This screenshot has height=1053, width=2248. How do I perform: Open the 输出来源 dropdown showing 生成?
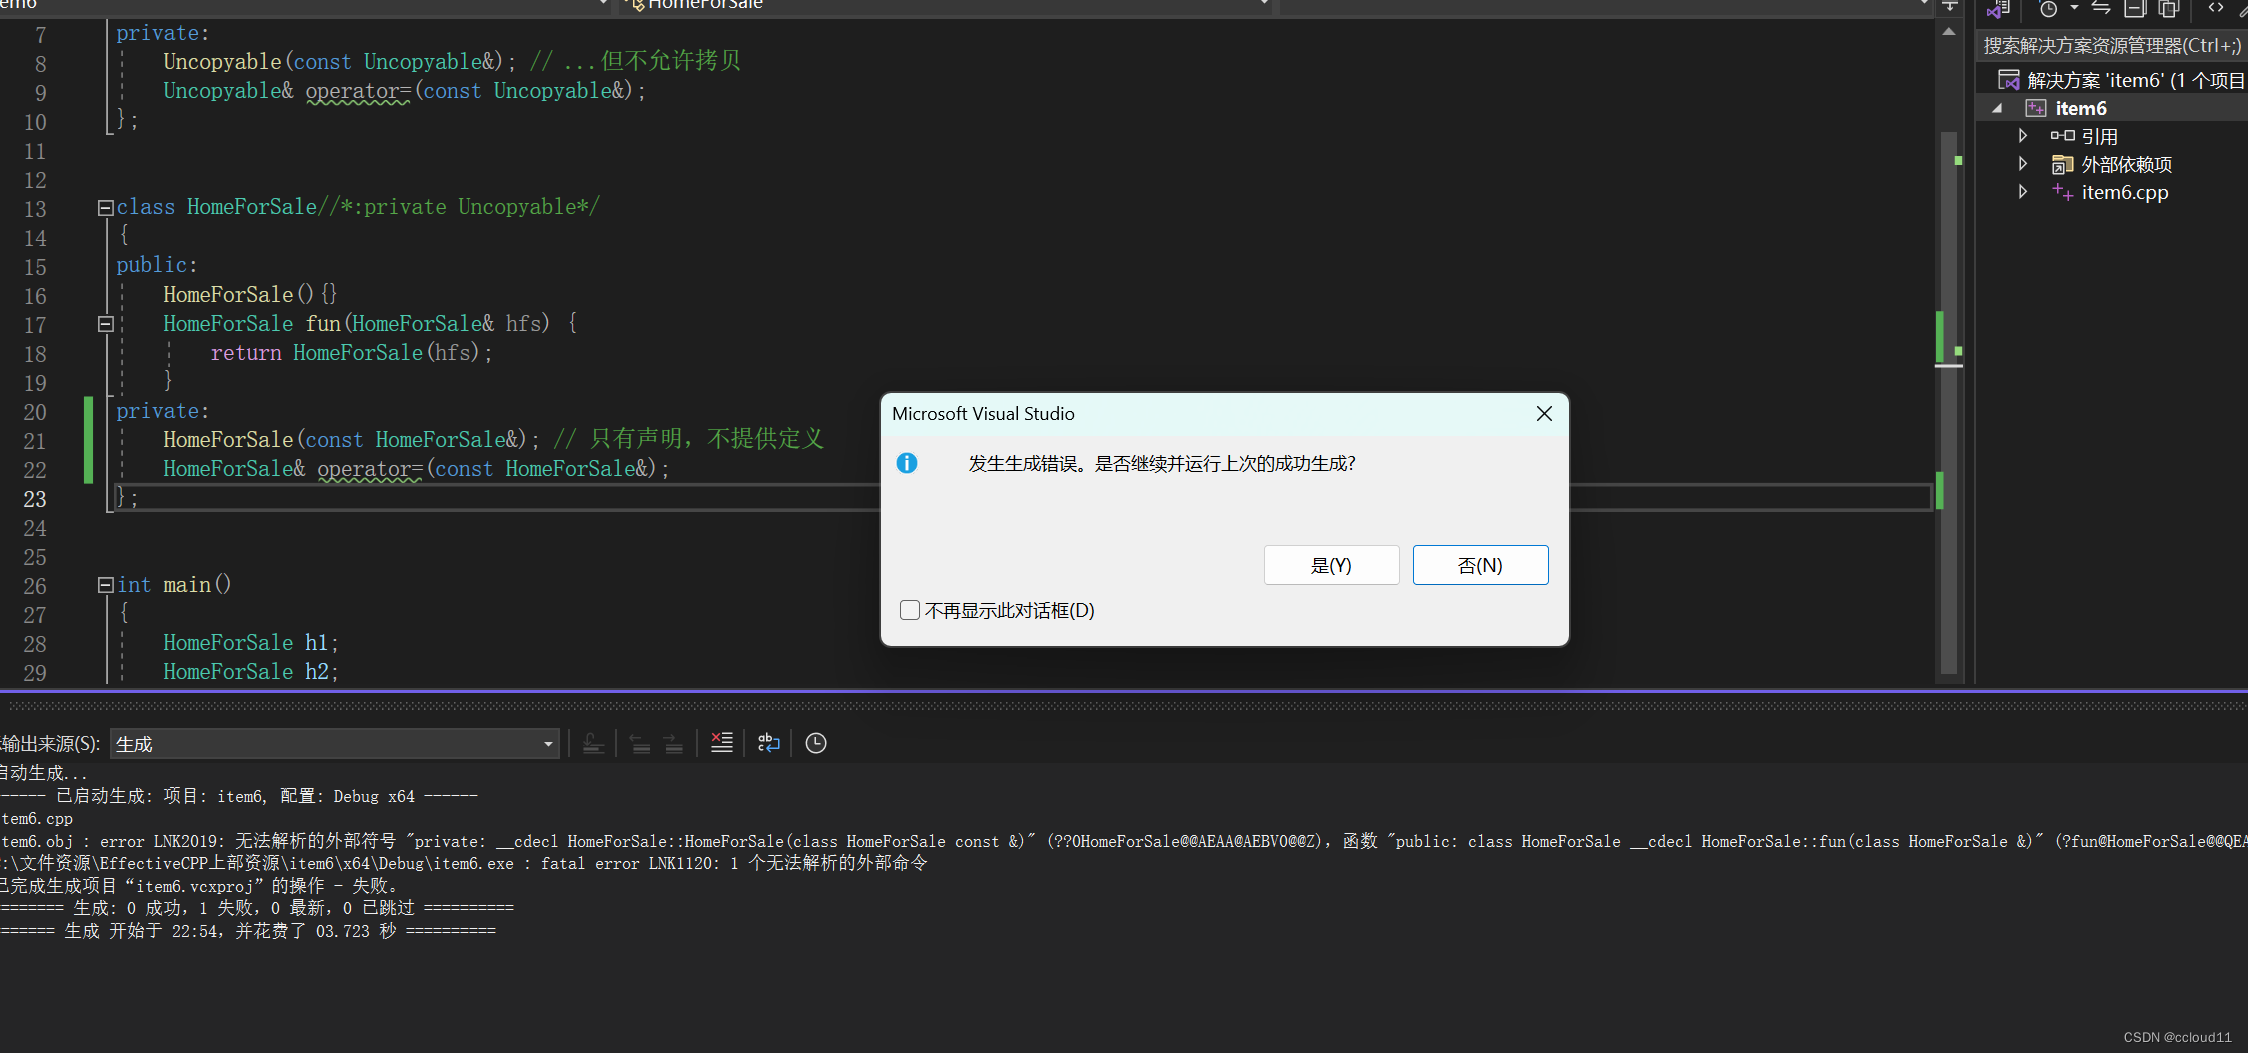click(x=335, y=744)
